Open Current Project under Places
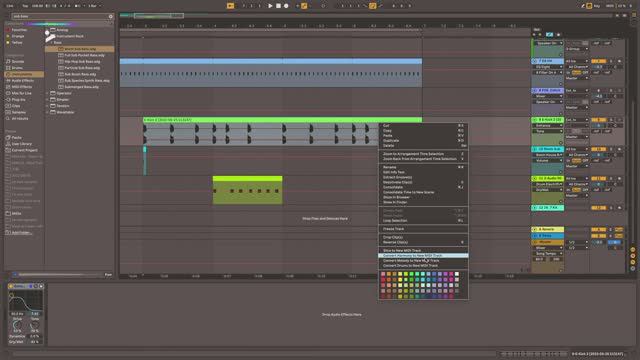 coord(24,150)
